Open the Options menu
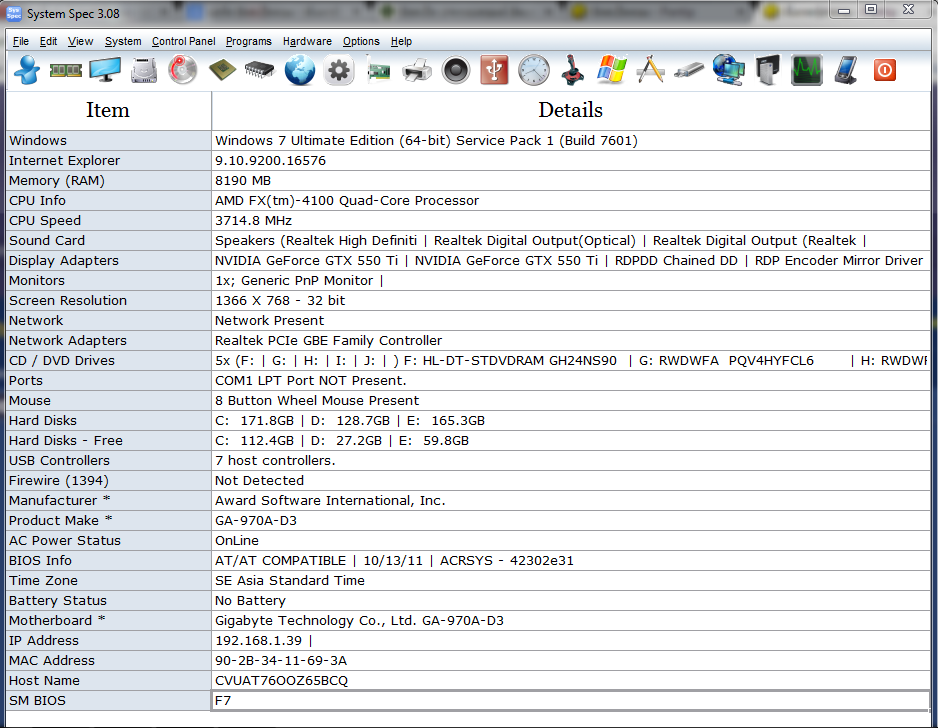This screenshot has height=728, width=938. pos(361,41)
